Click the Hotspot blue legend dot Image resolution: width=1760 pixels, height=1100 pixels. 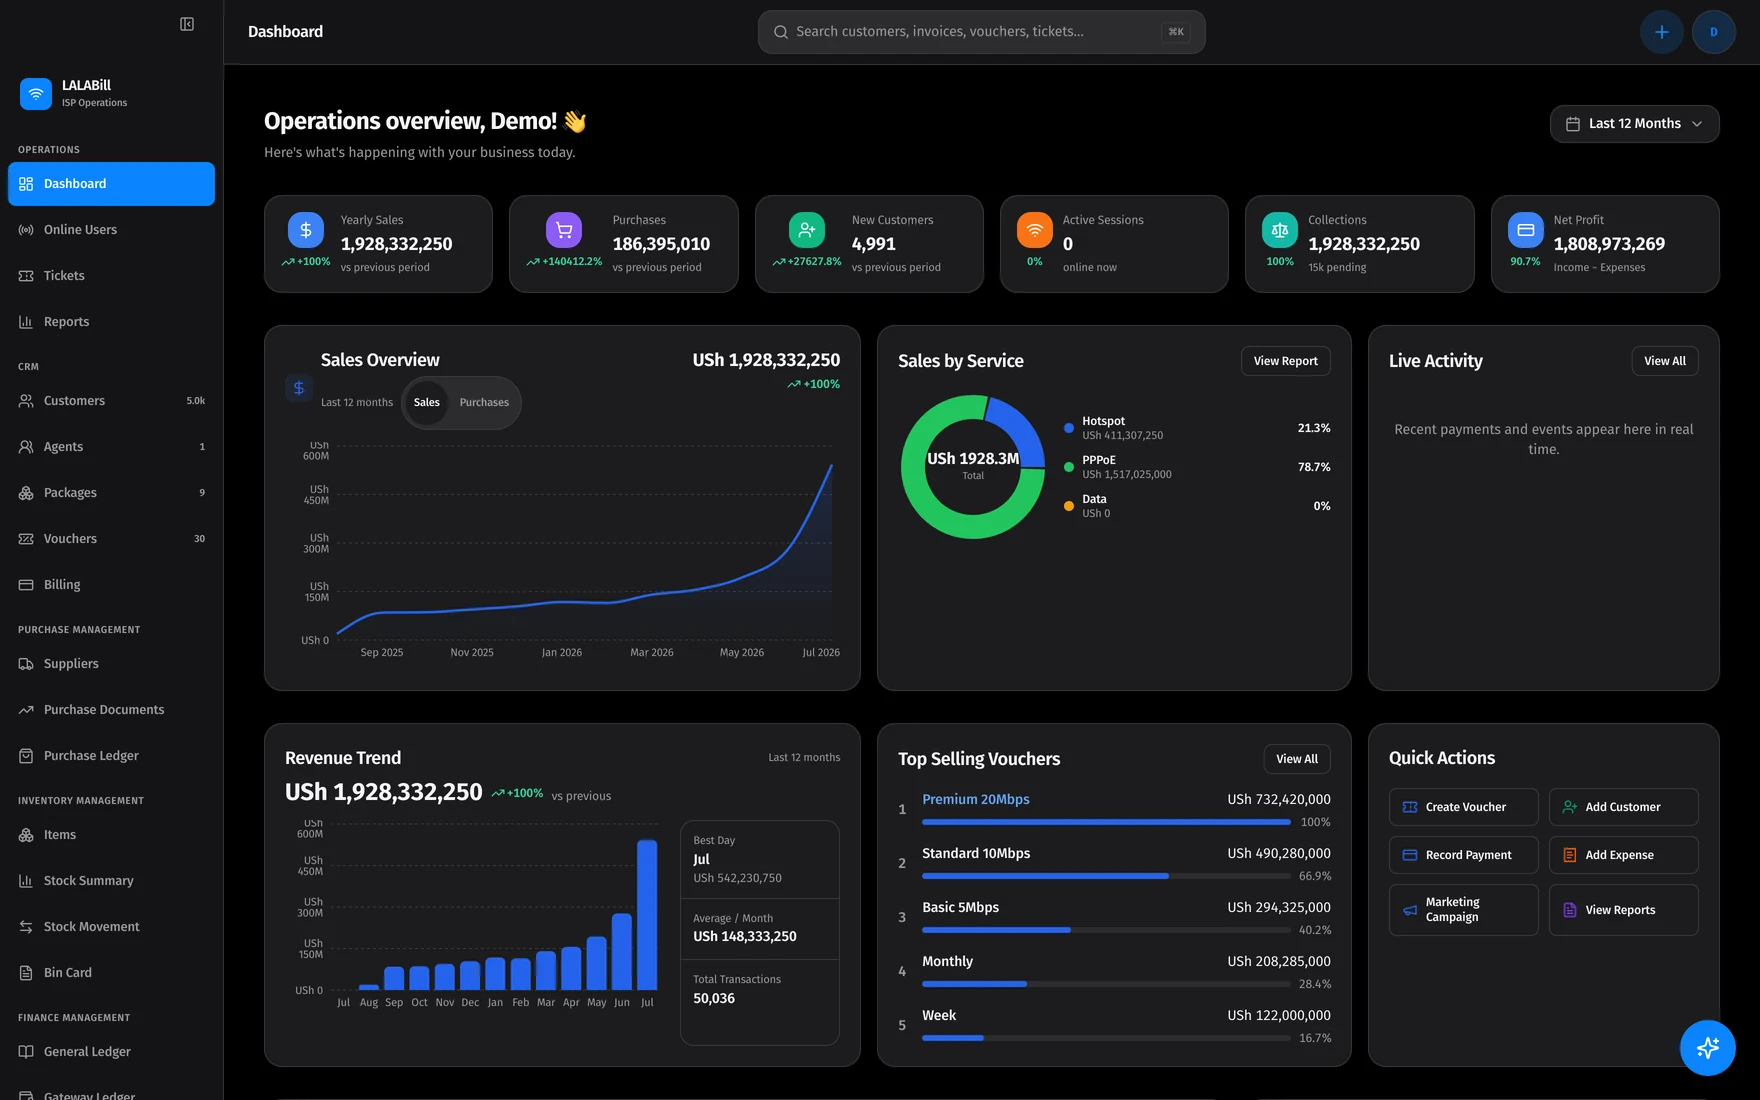[1069, 428]
